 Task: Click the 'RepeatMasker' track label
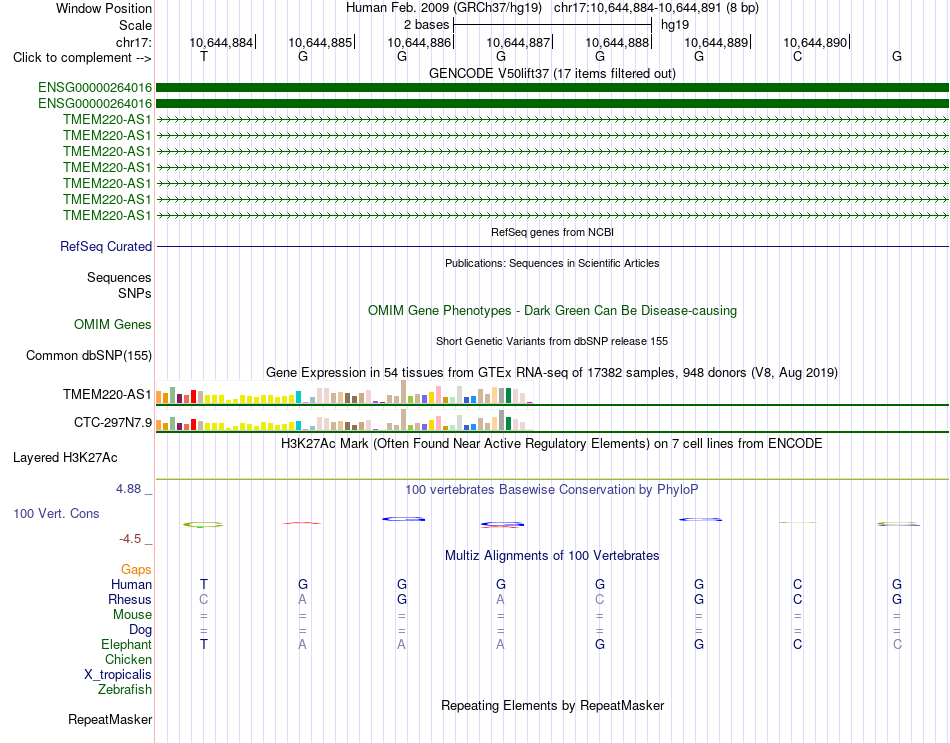point(110,719)
